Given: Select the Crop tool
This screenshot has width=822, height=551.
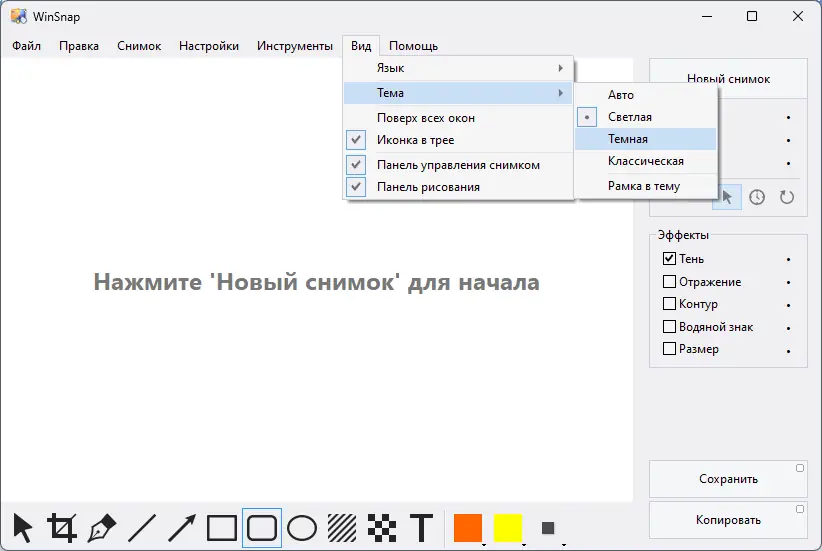Looking at the screenshot, I should (62, 527).
